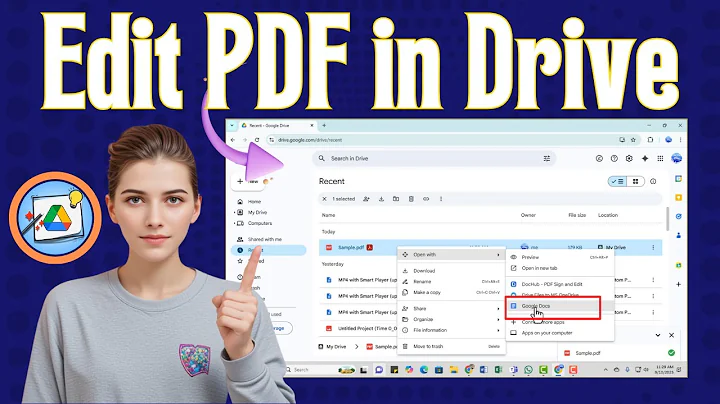Viewport: 720px width, 404px height.
Task: Open the Open with submenu entry
Action: [x=451, y=254]
